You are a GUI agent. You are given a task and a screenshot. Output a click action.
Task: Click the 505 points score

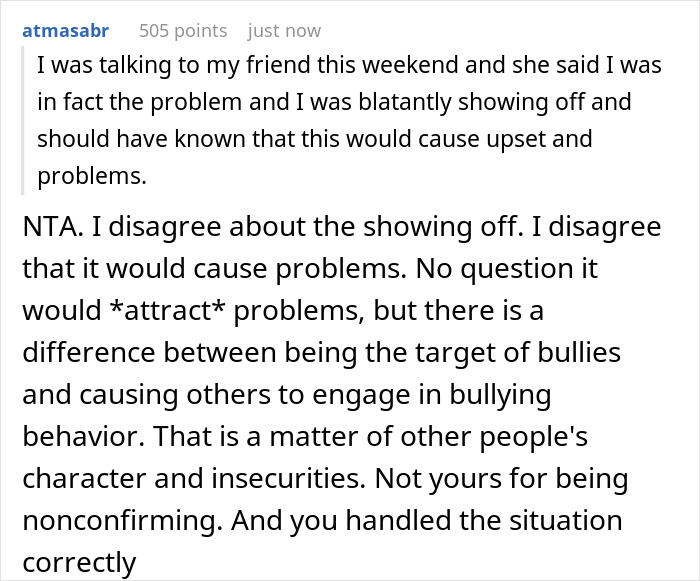183,31
